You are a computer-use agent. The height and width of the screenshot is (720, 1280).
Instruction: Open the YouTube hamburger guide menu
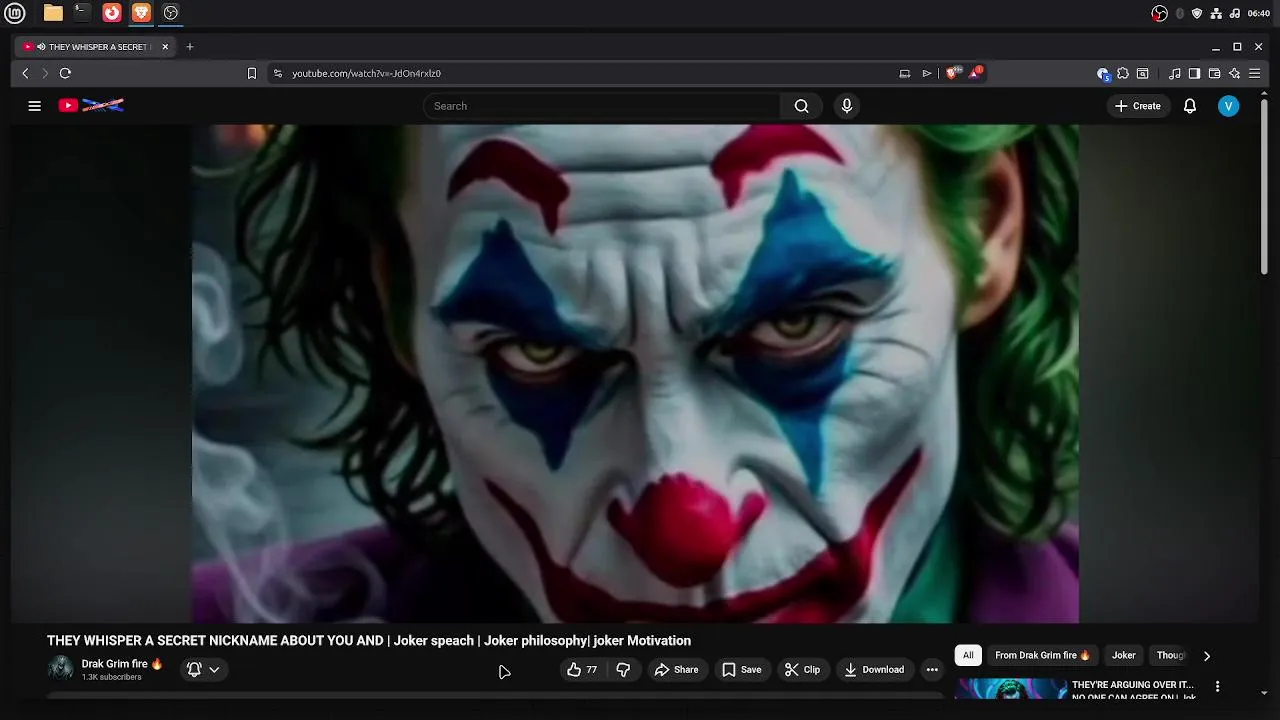(x=34, y=106)
